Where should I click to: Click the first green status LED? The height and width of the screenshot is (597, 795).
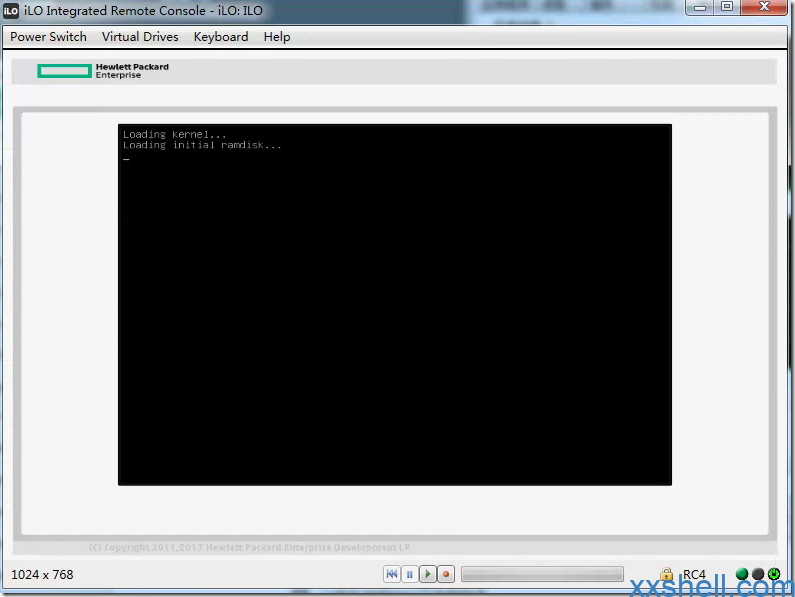(742, 574)
